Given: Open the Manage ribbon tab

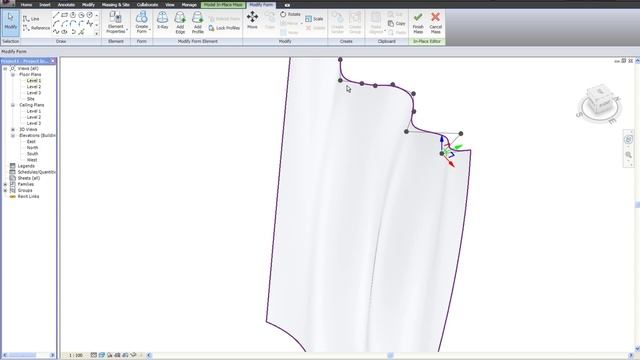Looking at the screenshot, I should click(x=189, y=5).
